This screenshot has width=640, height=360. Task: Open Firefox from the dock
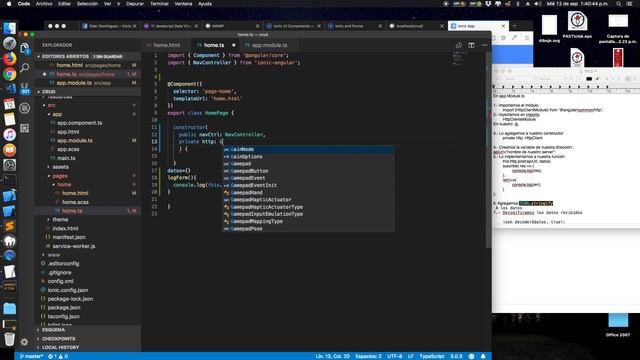(x=9, y=59)
